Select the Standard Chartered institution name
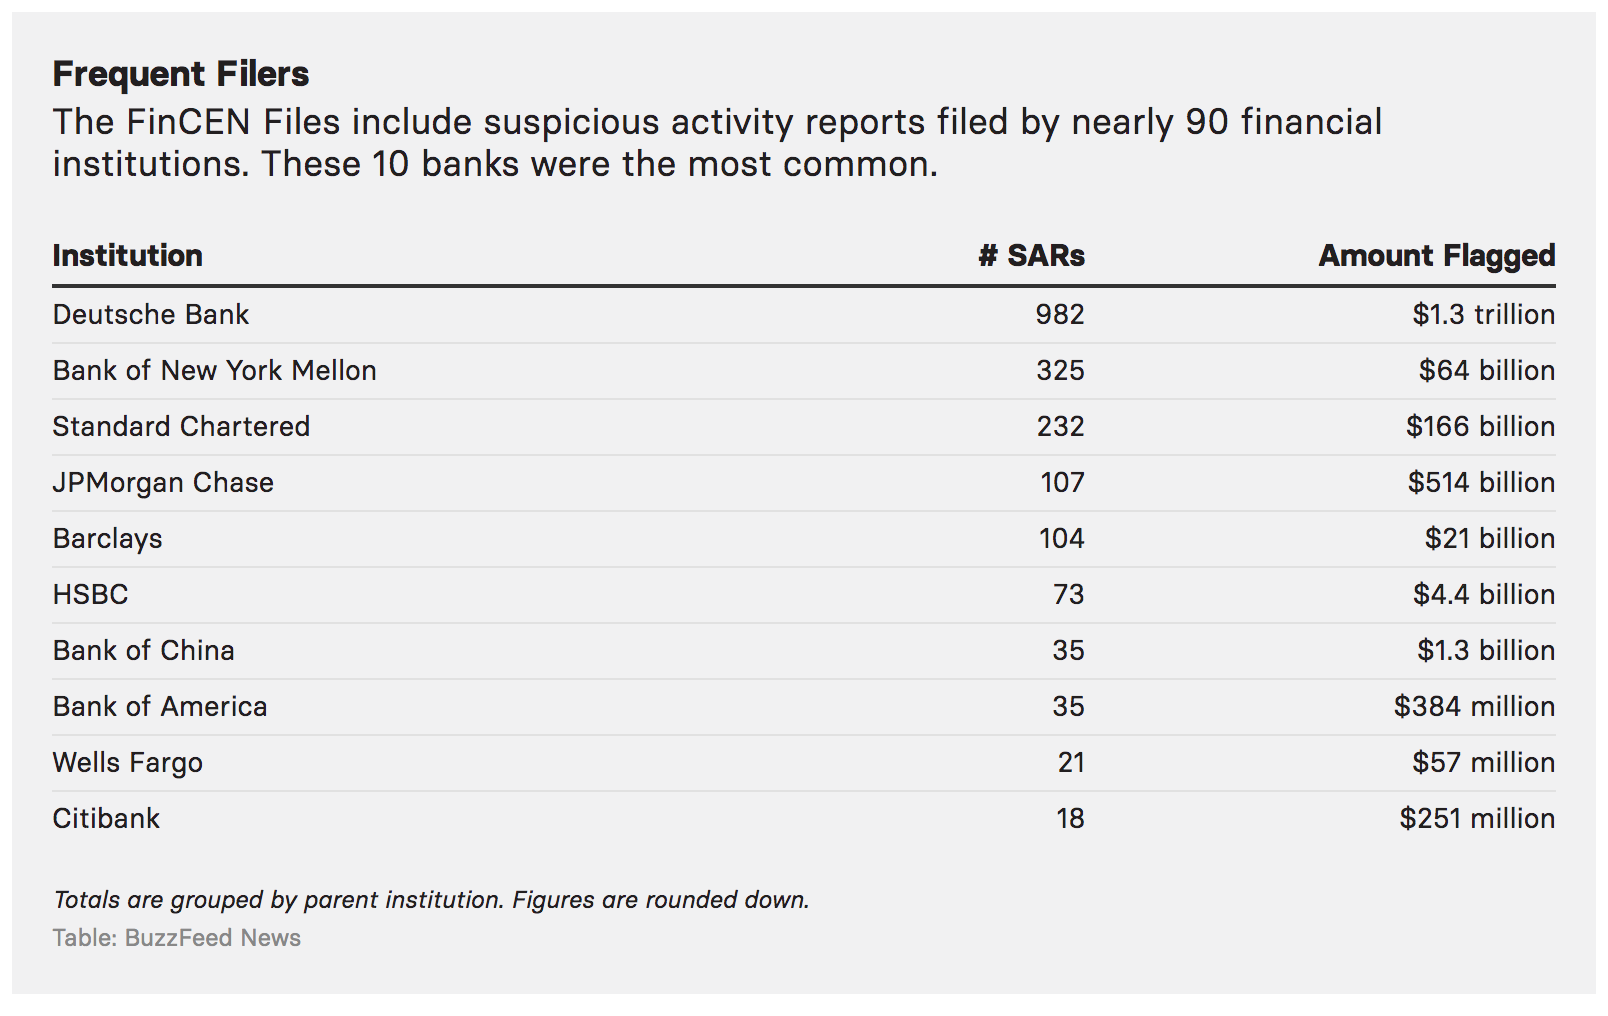 pyautogui.click(x=181, y=427)
